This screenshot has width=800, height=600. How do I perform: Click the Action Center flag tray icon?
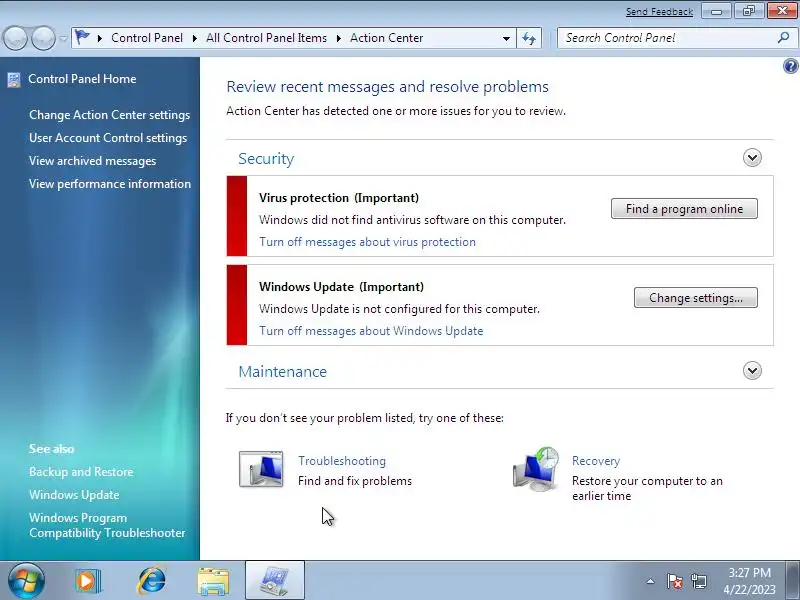(674, 581)
